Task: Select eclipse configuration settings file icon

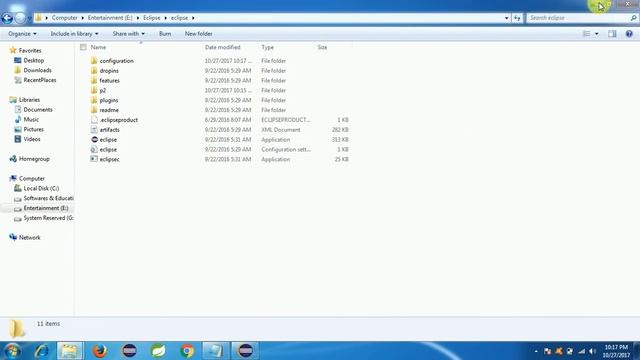Action: point(94,149)
